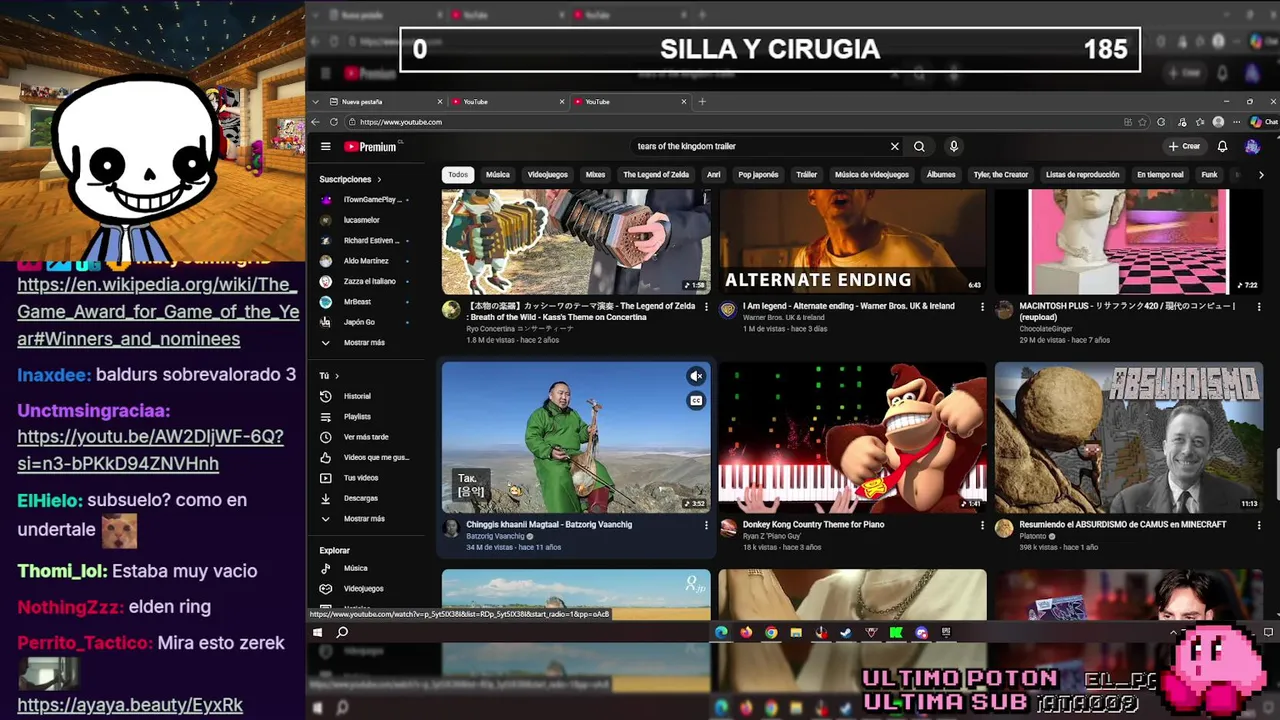The height and width of the screenshot is (720, 1280).
Task: Click the search magnifier button
Action: (x=919, y=146)
